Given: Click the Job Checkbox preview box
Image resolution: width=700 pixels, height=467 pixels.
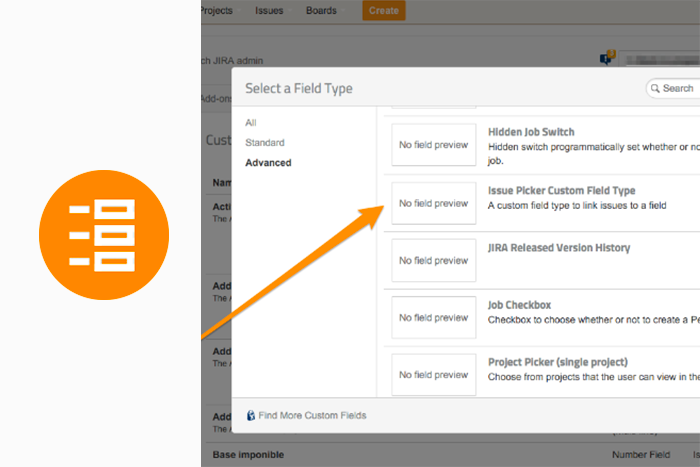Looking at the screenshot, I should 434,317.
